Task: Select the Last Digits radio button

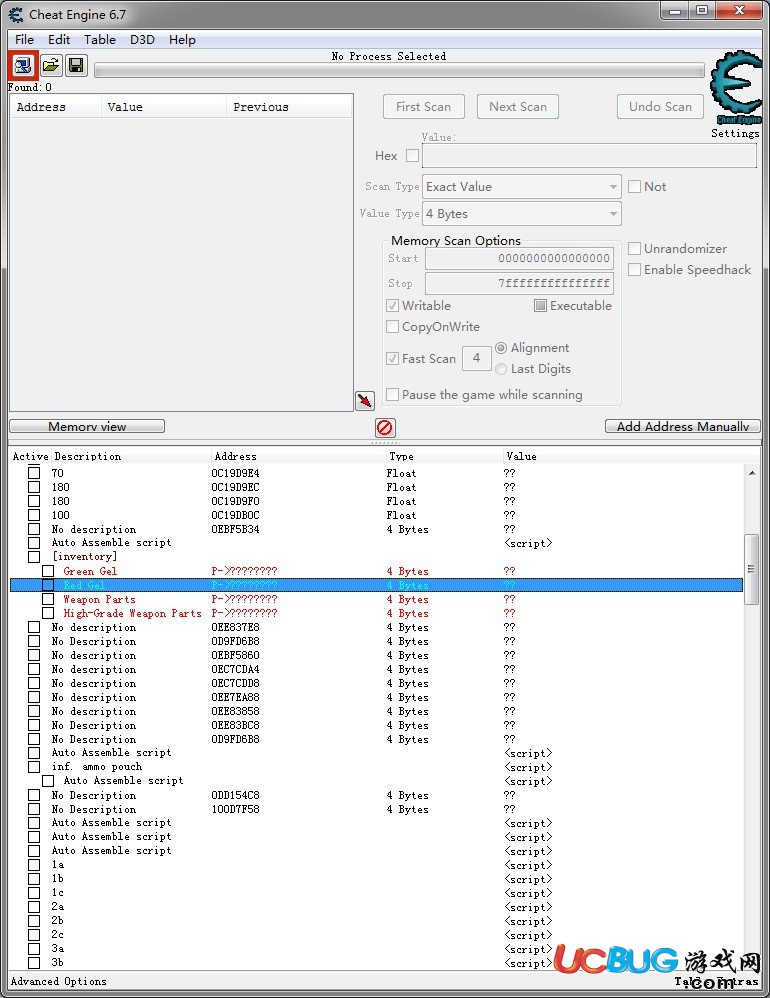Action: click(x=501, y=369)
